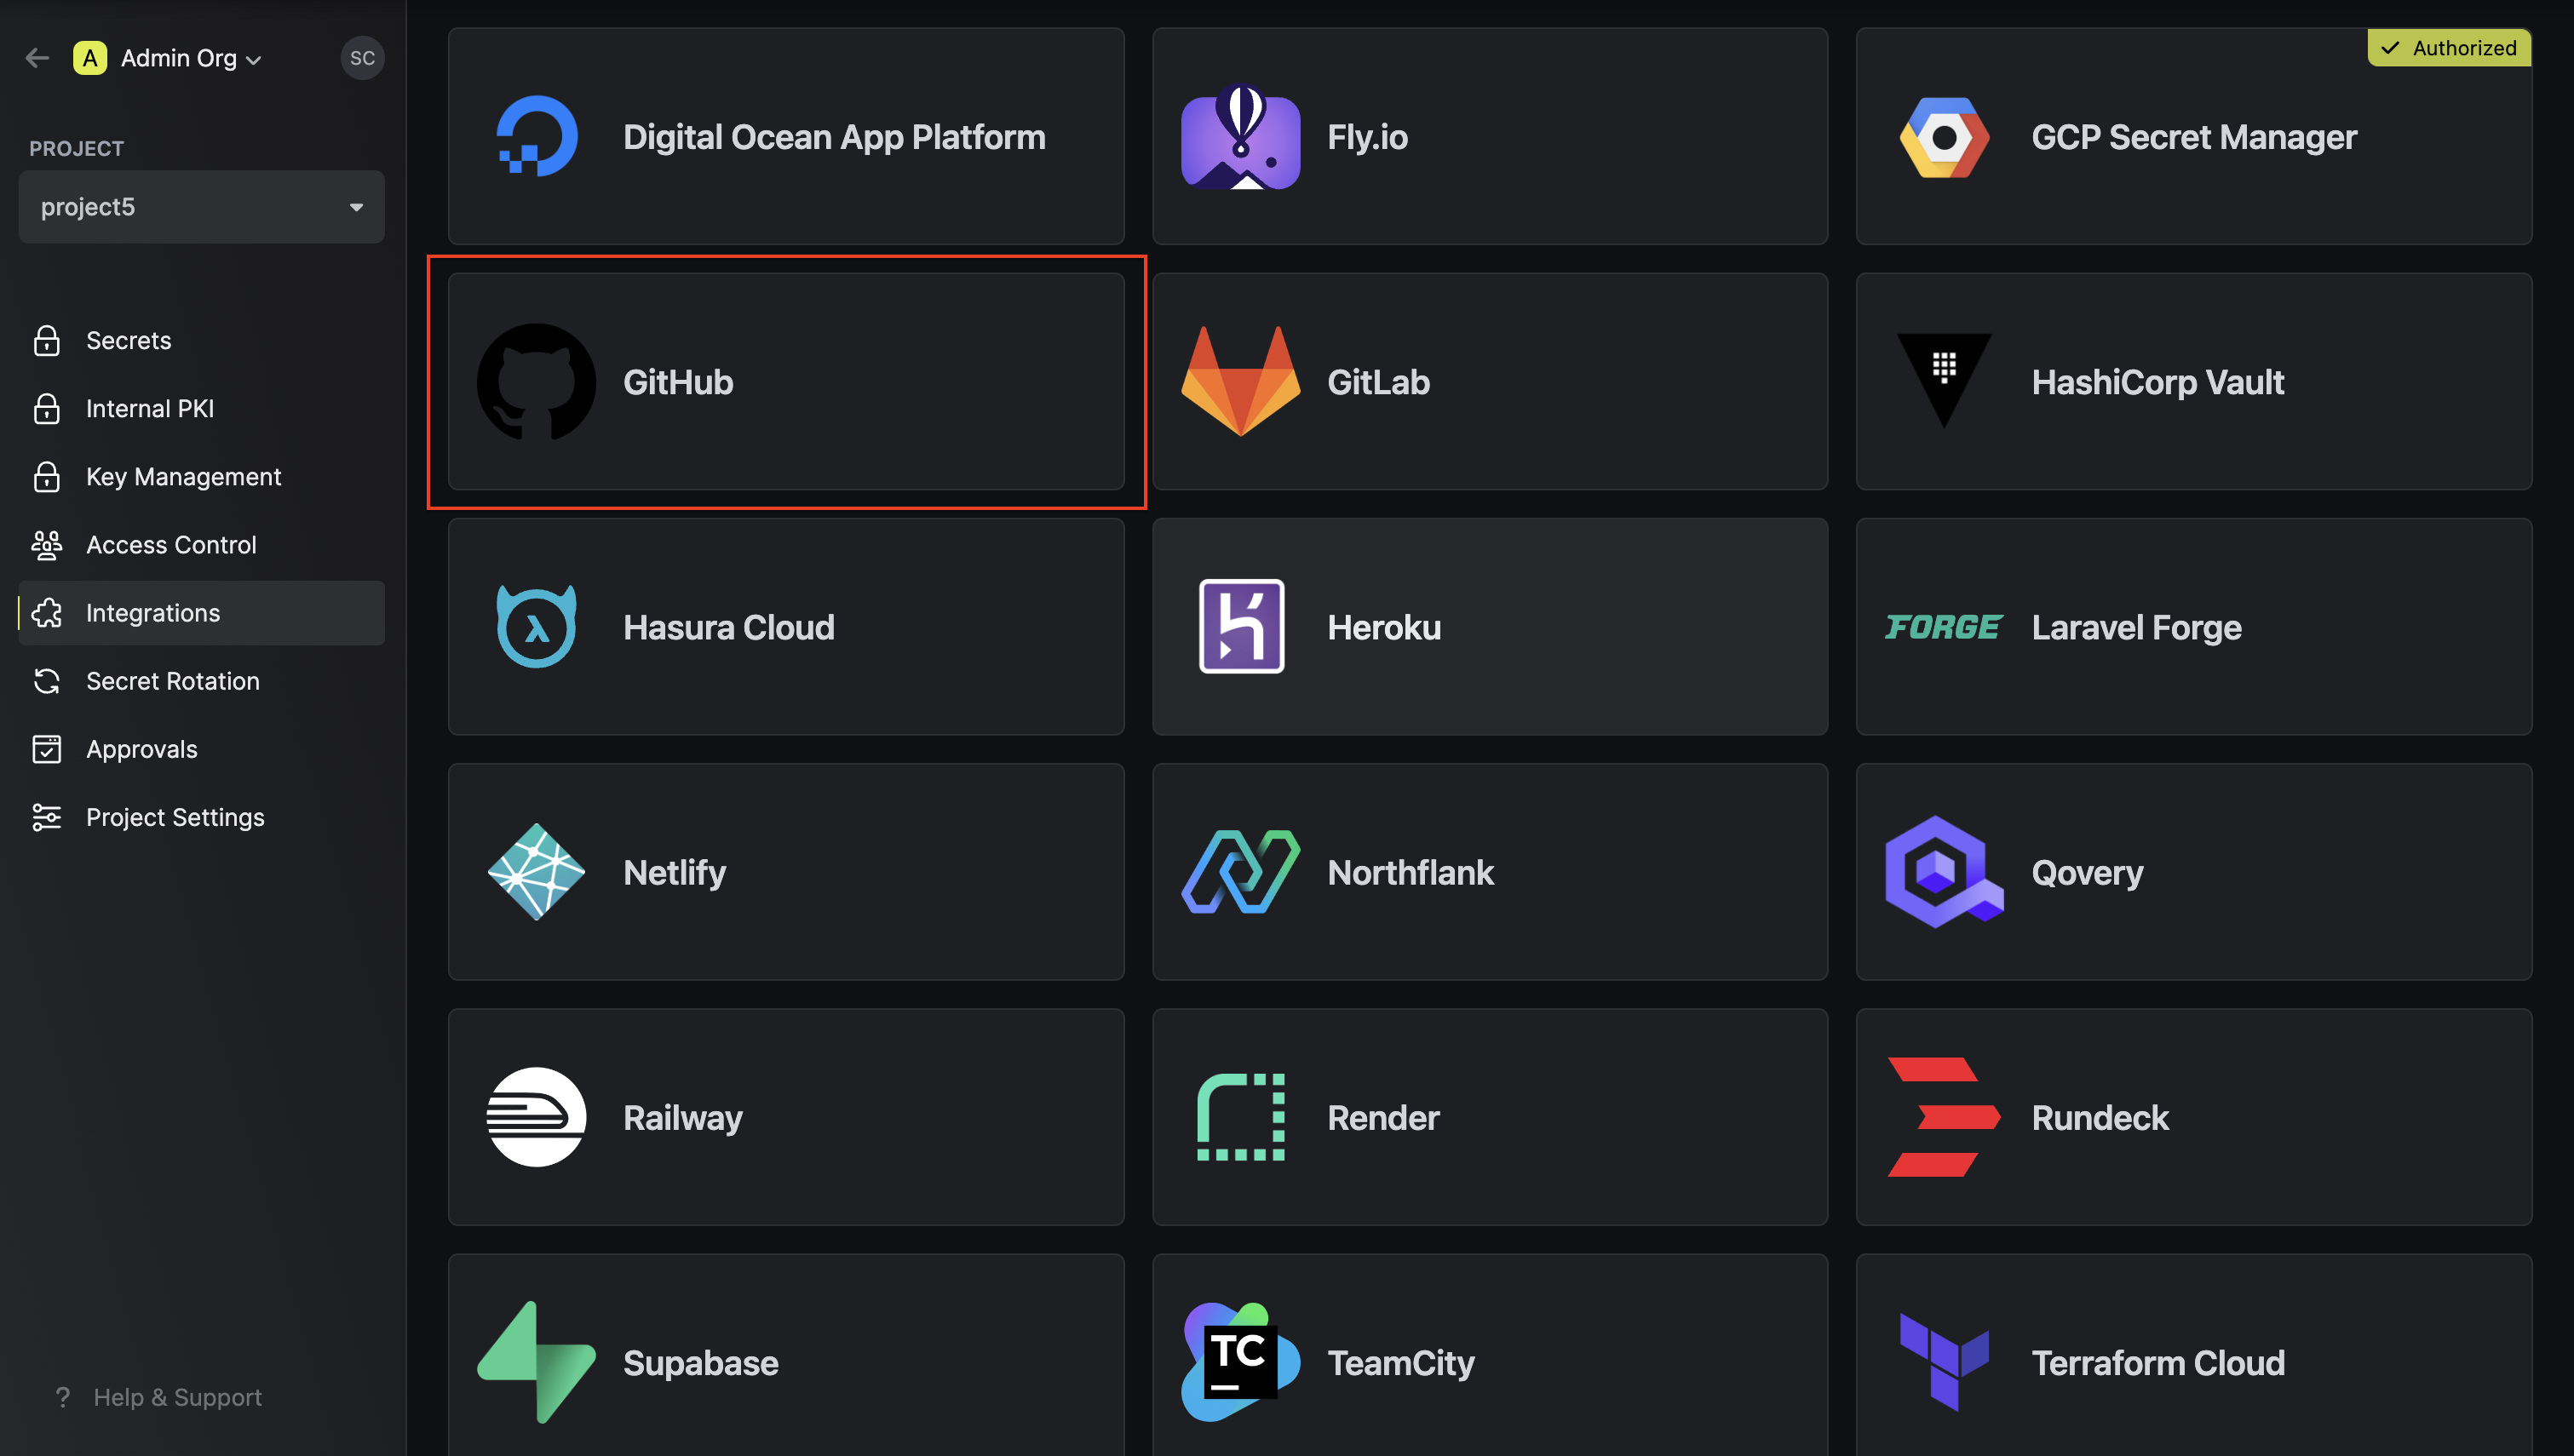
Task: Open Secret Rotation page
Action: point(201,681)
